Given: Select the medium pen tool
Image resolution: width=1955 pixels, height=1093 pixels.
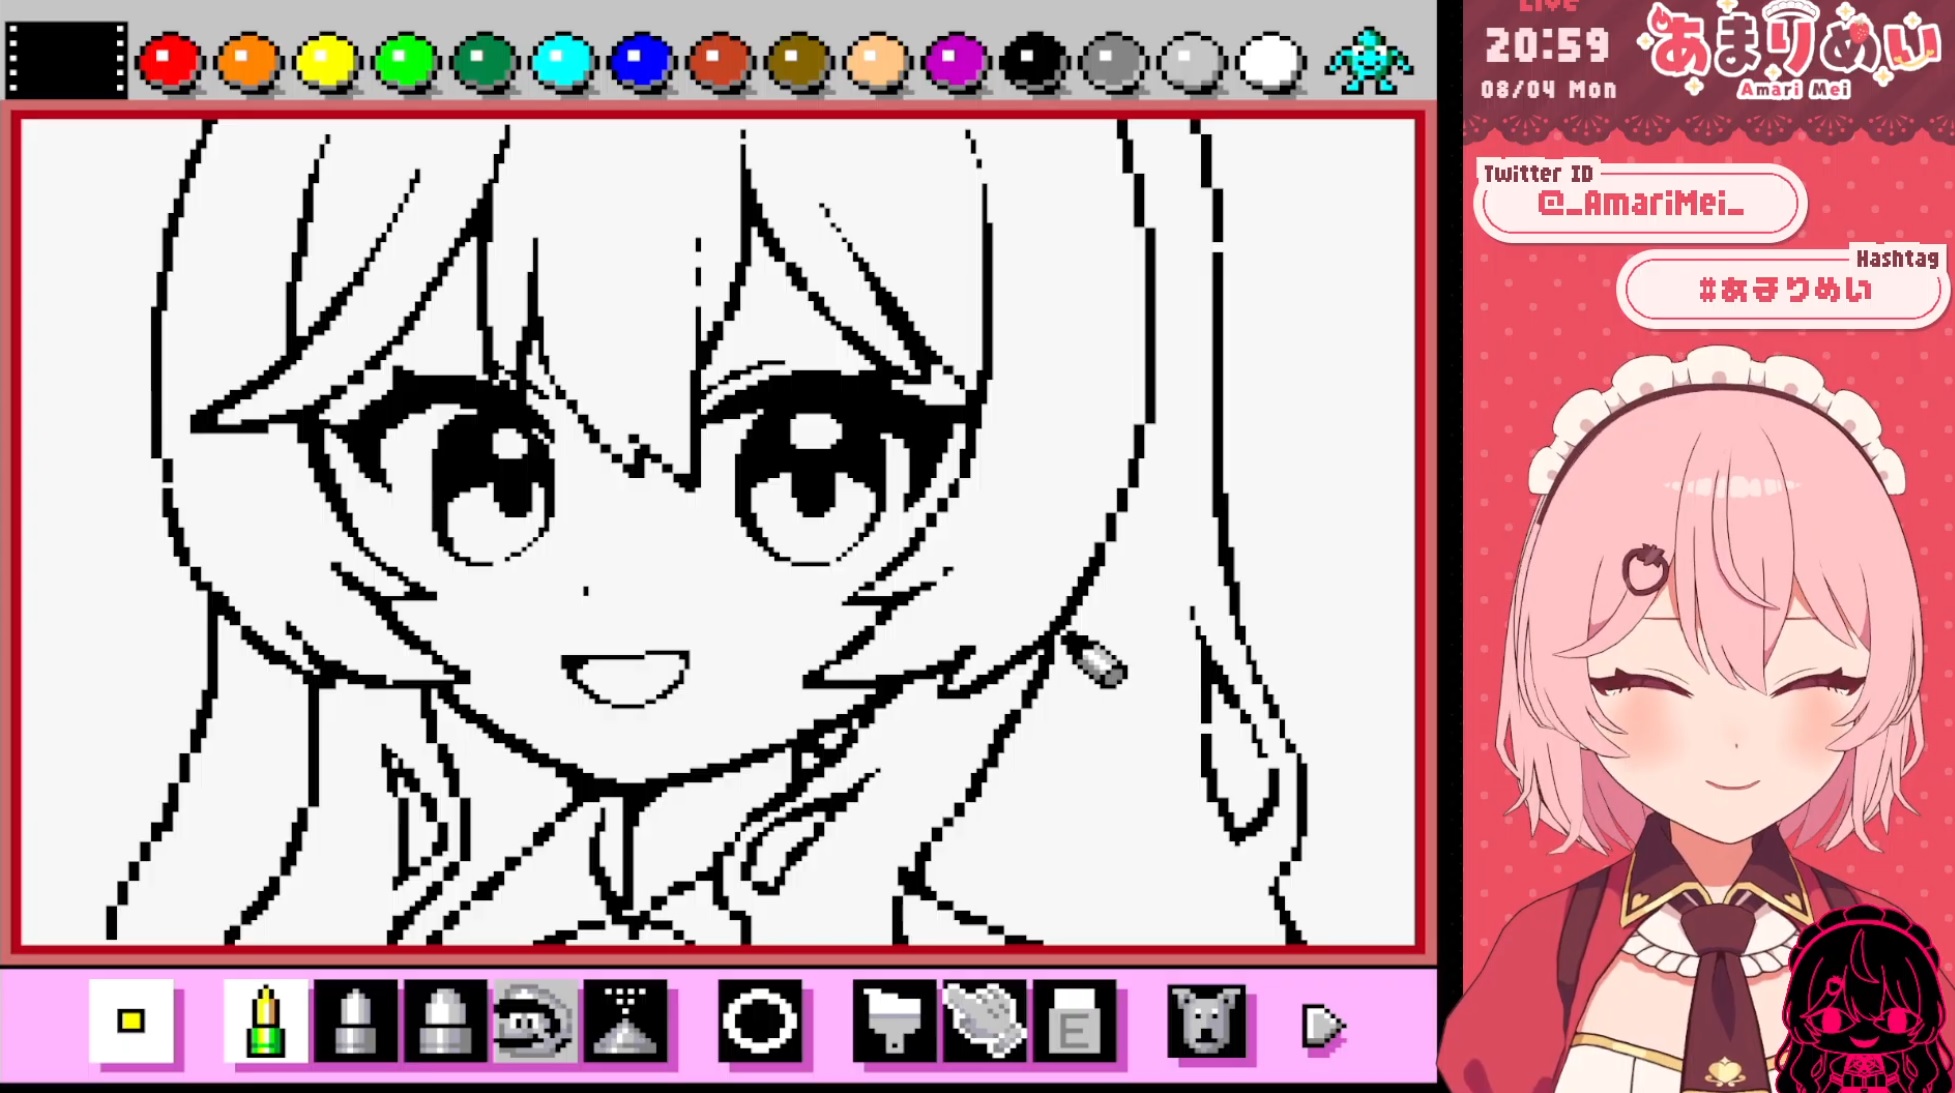Looking at the screenshot, I should pyautogui.click(x=355, y=1022).
